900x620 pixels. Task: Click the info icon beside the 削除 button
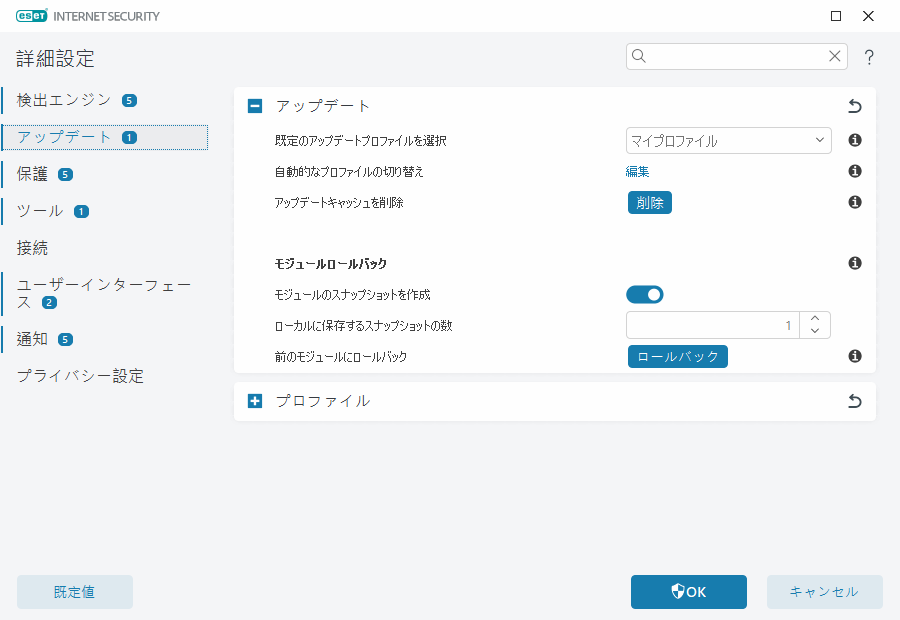[854, 202]
